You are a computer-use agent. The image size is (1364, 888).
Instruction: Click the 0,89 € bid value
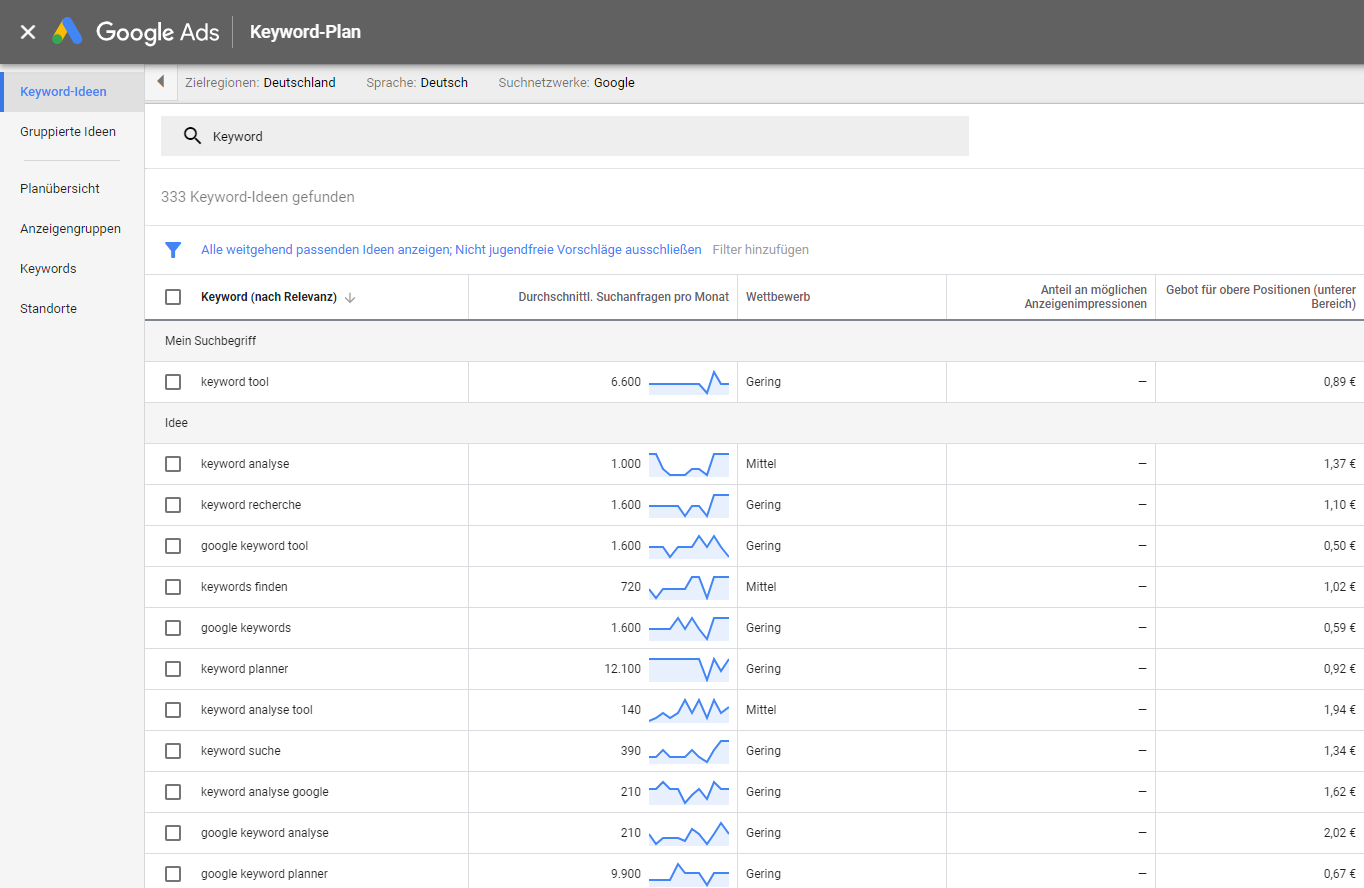tap(1339, 382)
